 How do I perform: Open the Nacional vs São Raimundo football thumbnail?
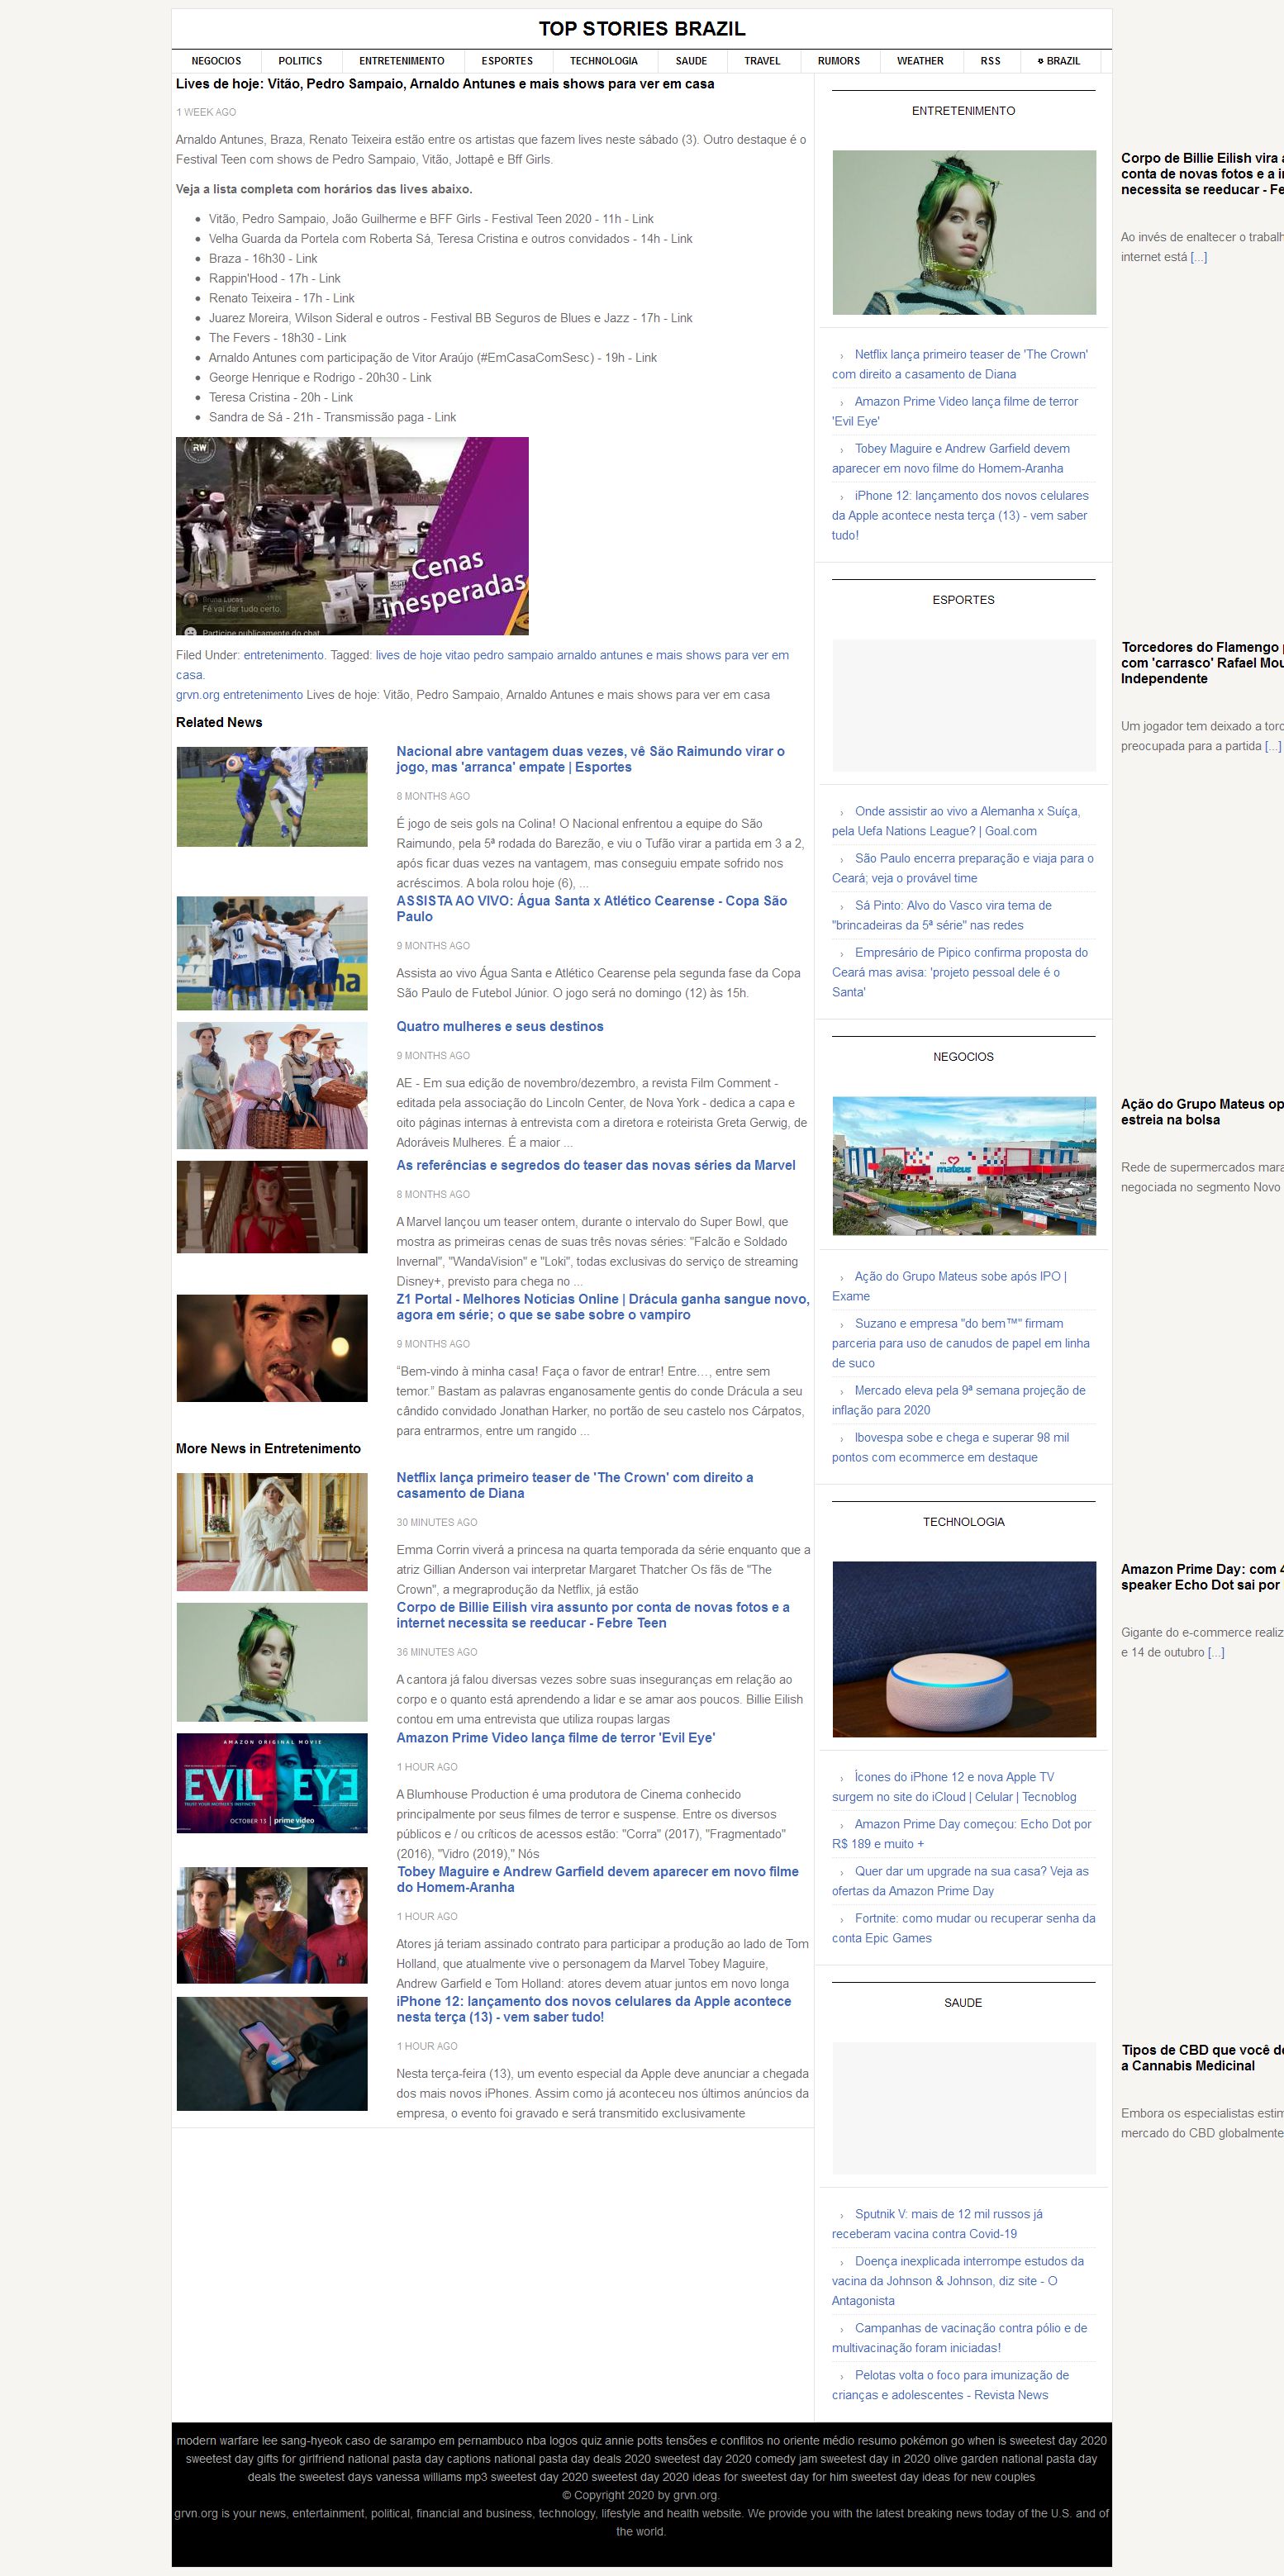[272, 797]
